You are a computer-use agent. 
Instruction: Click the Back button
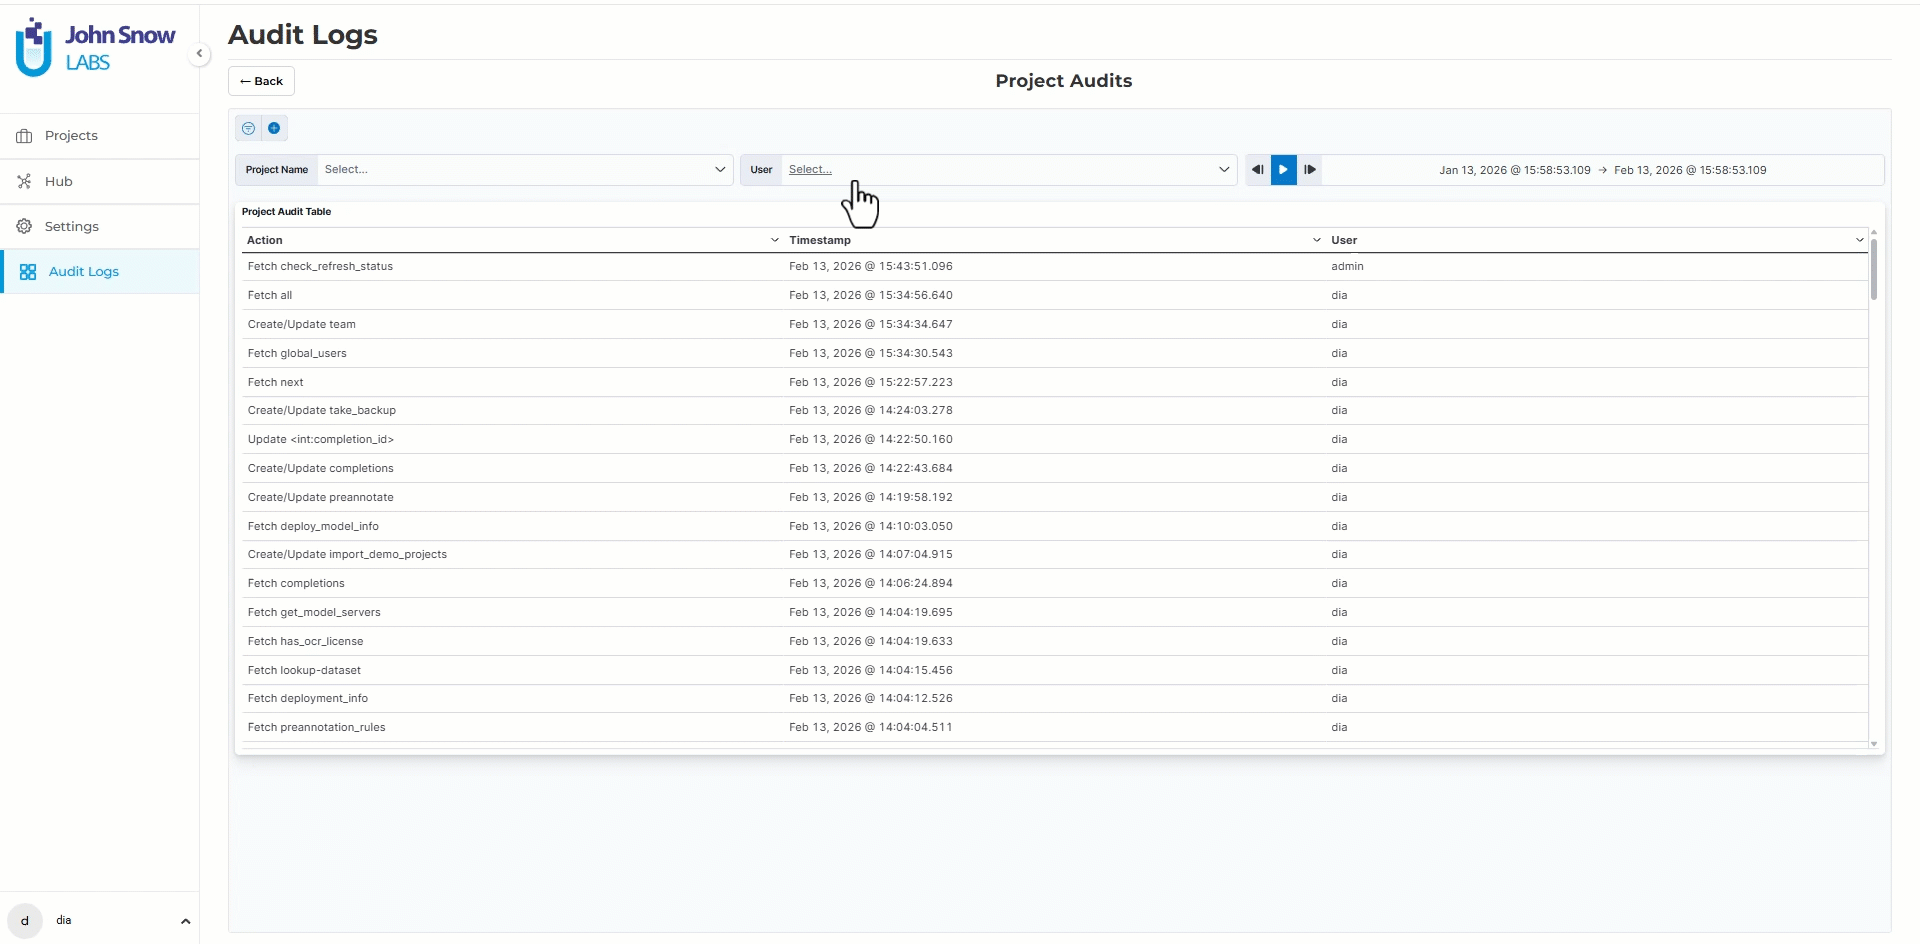261,81
